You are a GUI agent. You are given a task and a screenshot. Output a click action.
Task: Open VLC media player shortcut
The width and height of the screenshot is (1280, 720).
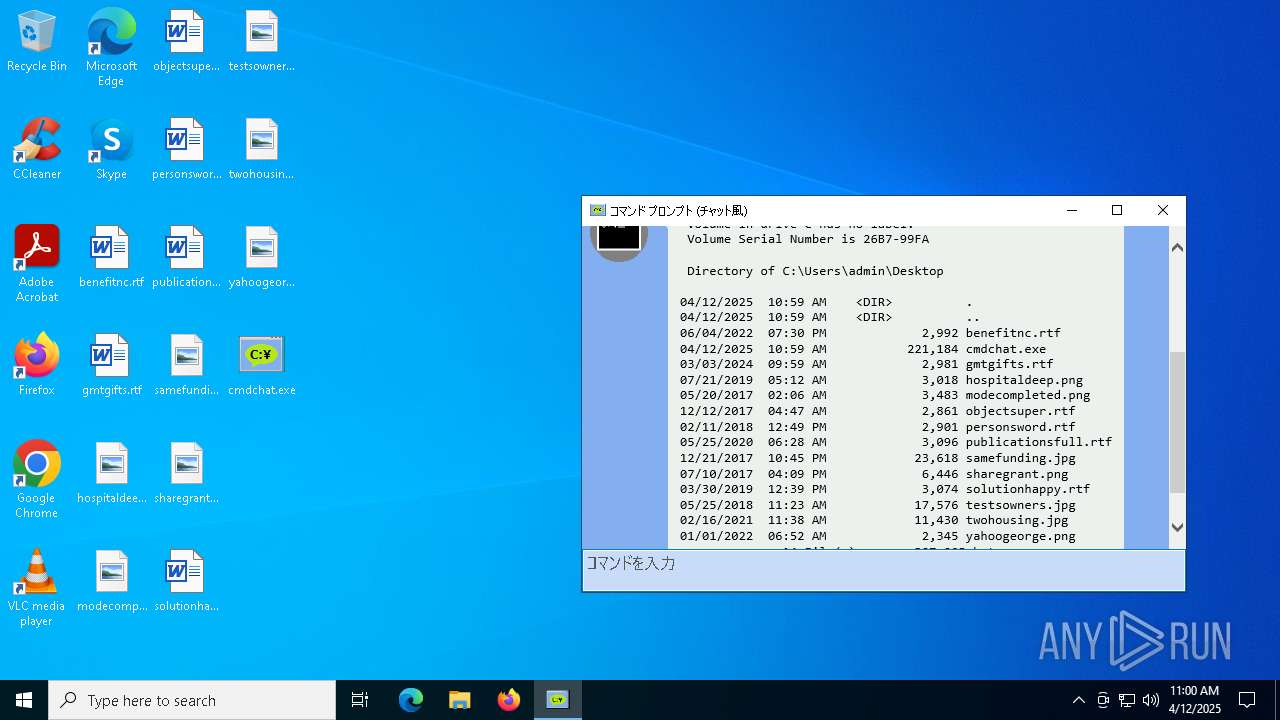point(37,588)
